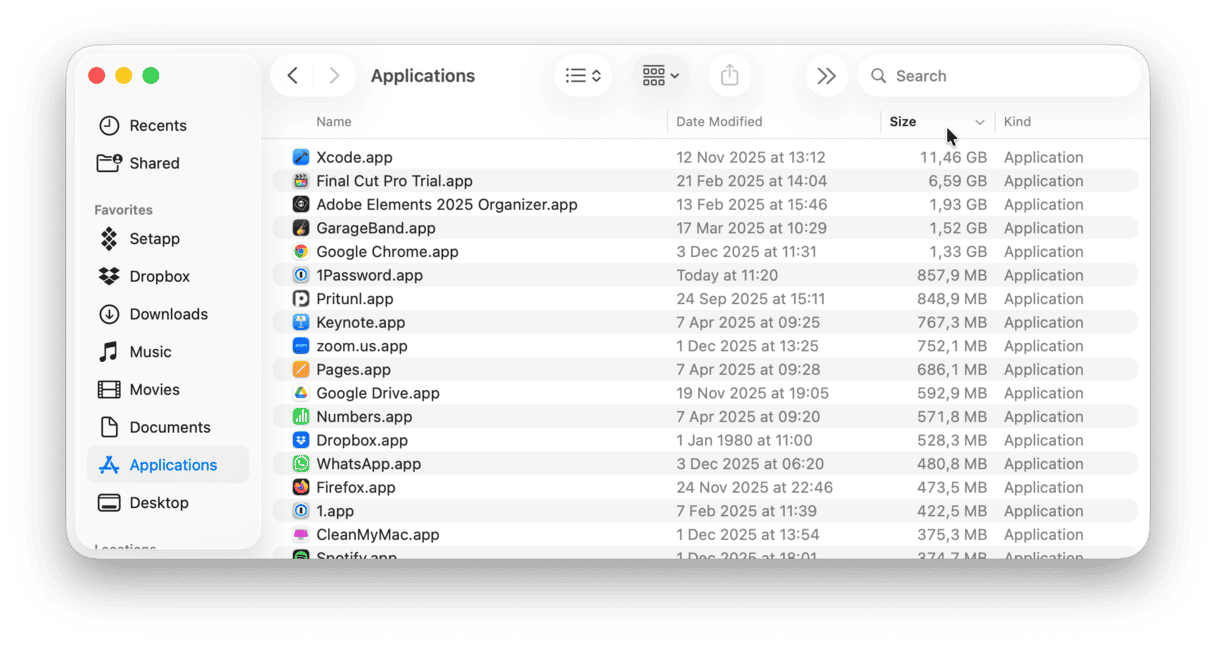
Task: Open Downloads in the sidebar
Action: click(168, 314)
